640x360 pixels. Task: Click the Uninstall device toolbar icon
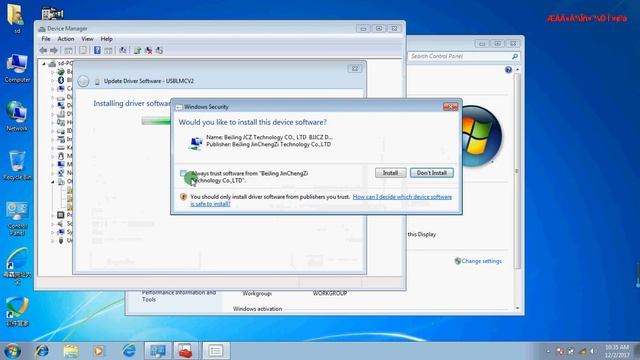pyautogui.click(x=148, y=51)
